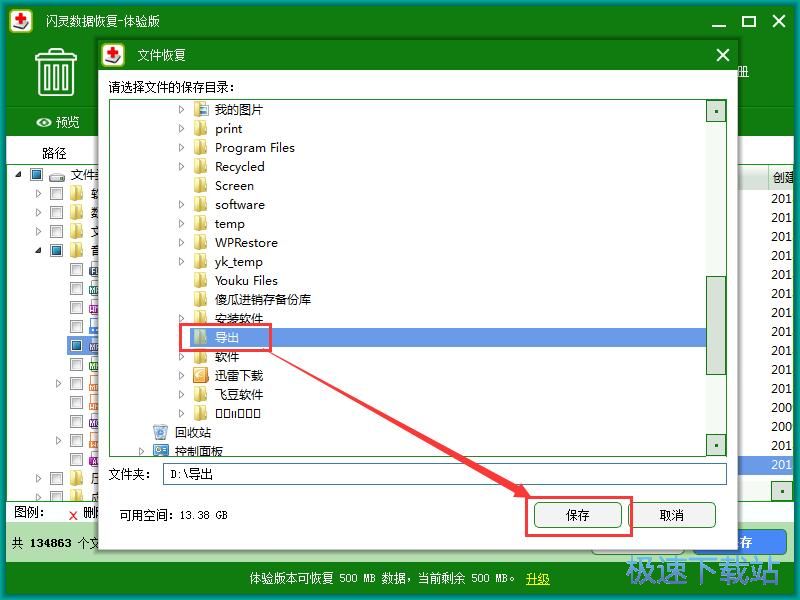Collapse the root 文件 node in main tree

(18, 174)
